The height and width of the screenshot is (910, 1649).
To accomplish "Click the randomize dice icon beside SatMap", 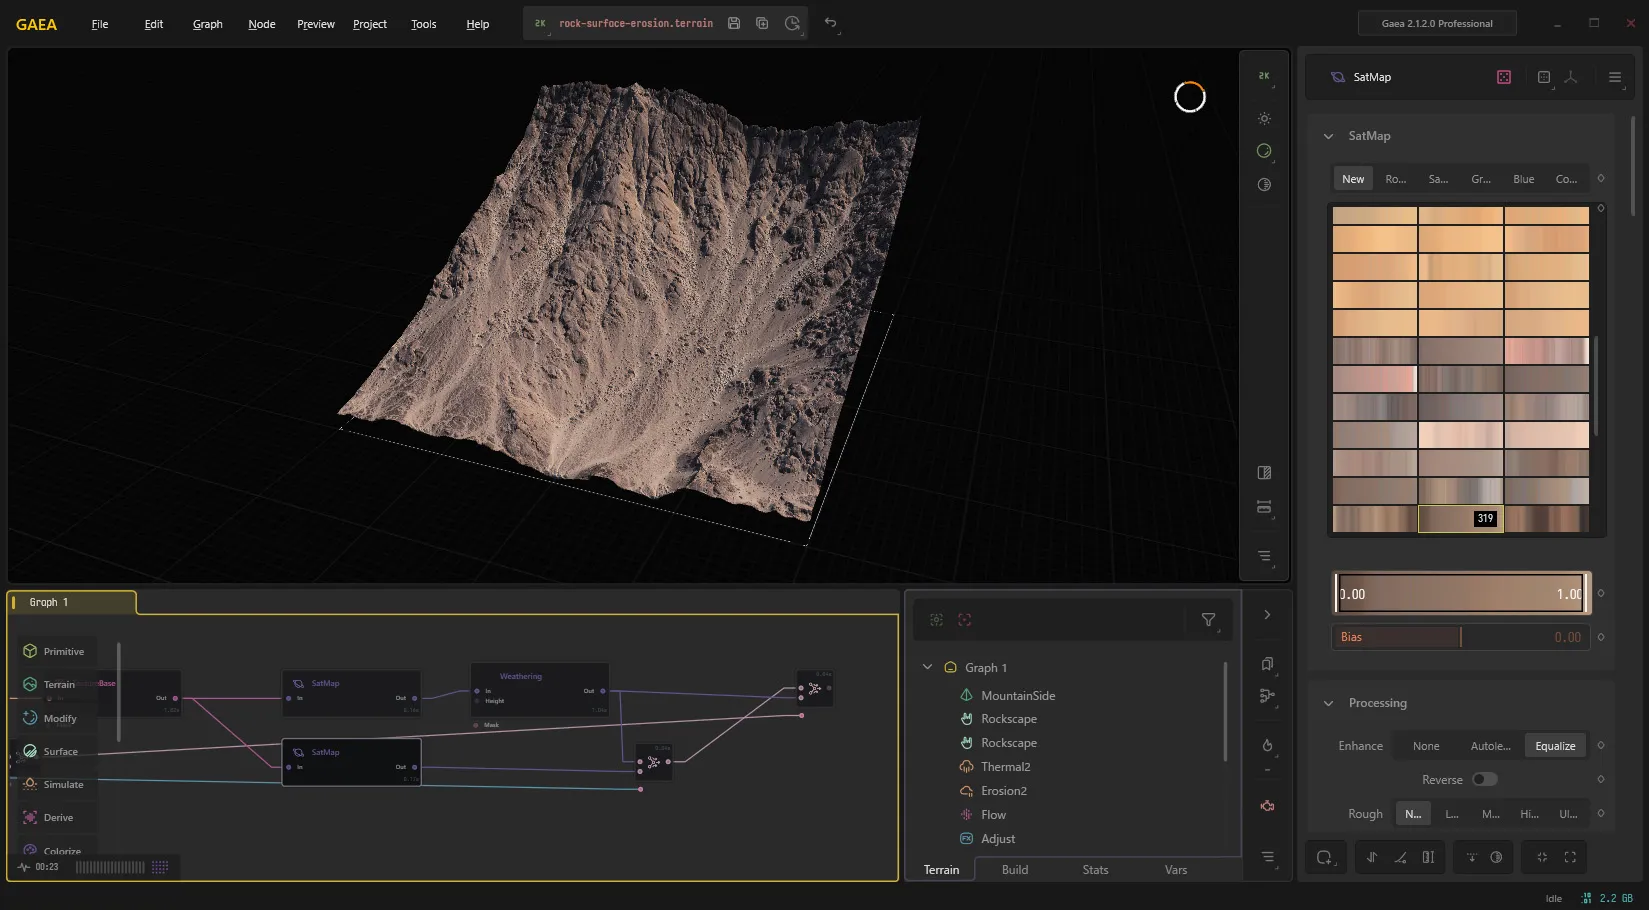I will [1504, 77].
